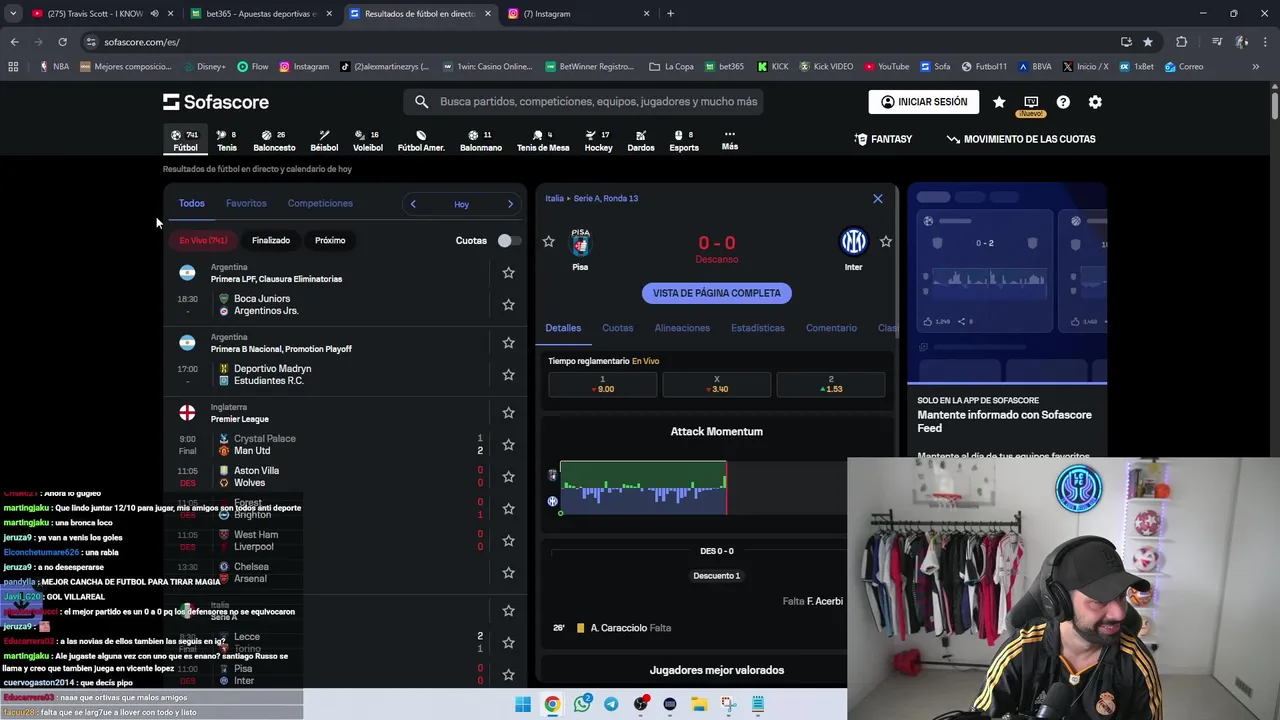Screen dimensions: 1280x720
Task: Open the Windows Start menu
Action: pyautogui.click(x=523, y=704)
